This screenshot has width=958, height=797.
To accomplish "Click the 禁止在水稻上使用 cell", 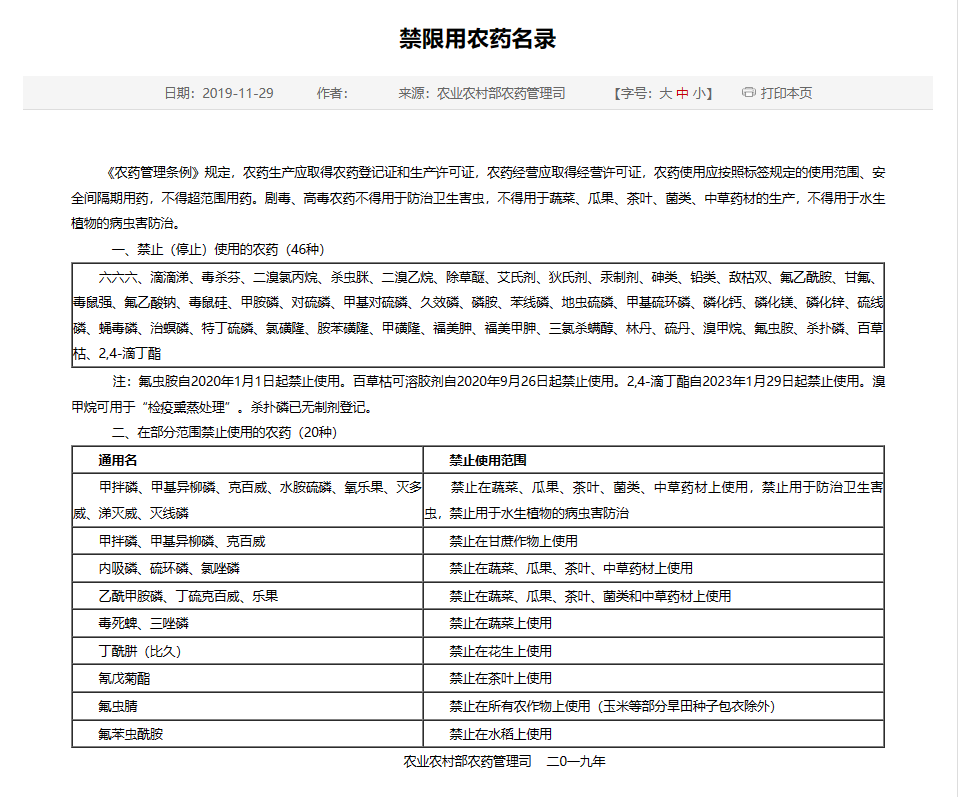I will (x=500, y=734).
